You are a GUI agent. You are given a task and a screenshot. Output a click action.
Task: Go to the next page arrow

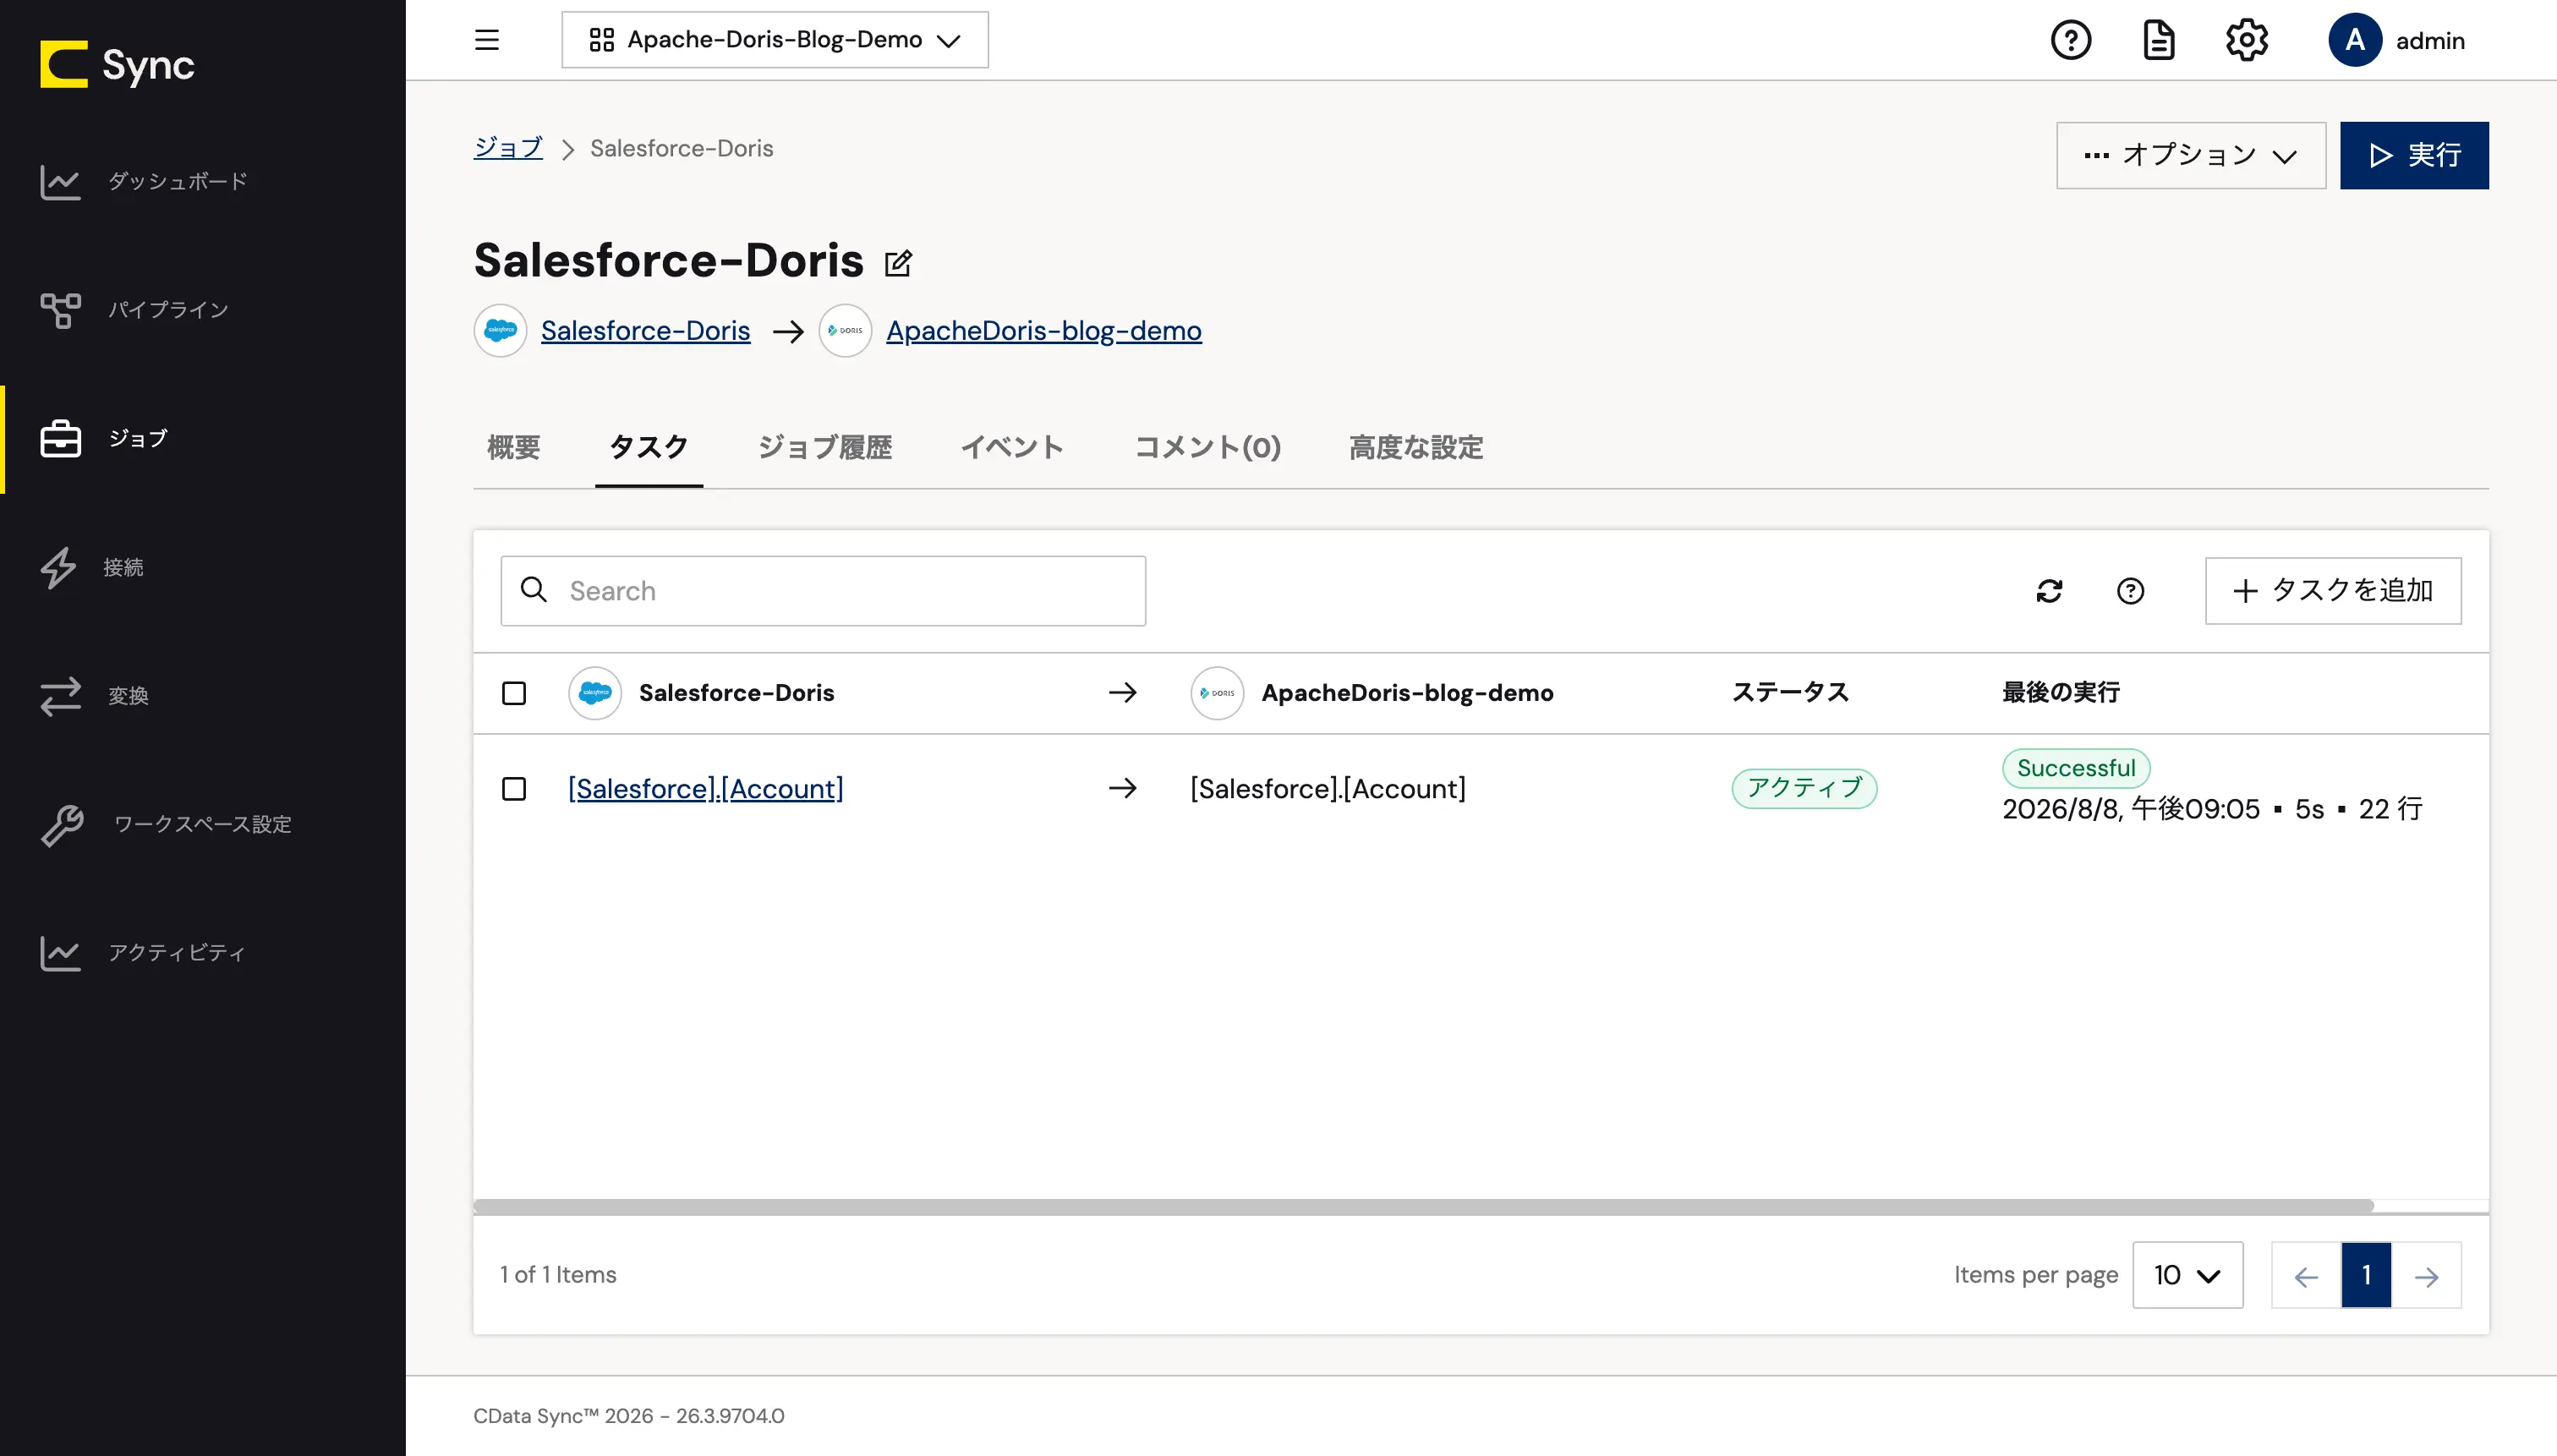tap(2426, 1276)
